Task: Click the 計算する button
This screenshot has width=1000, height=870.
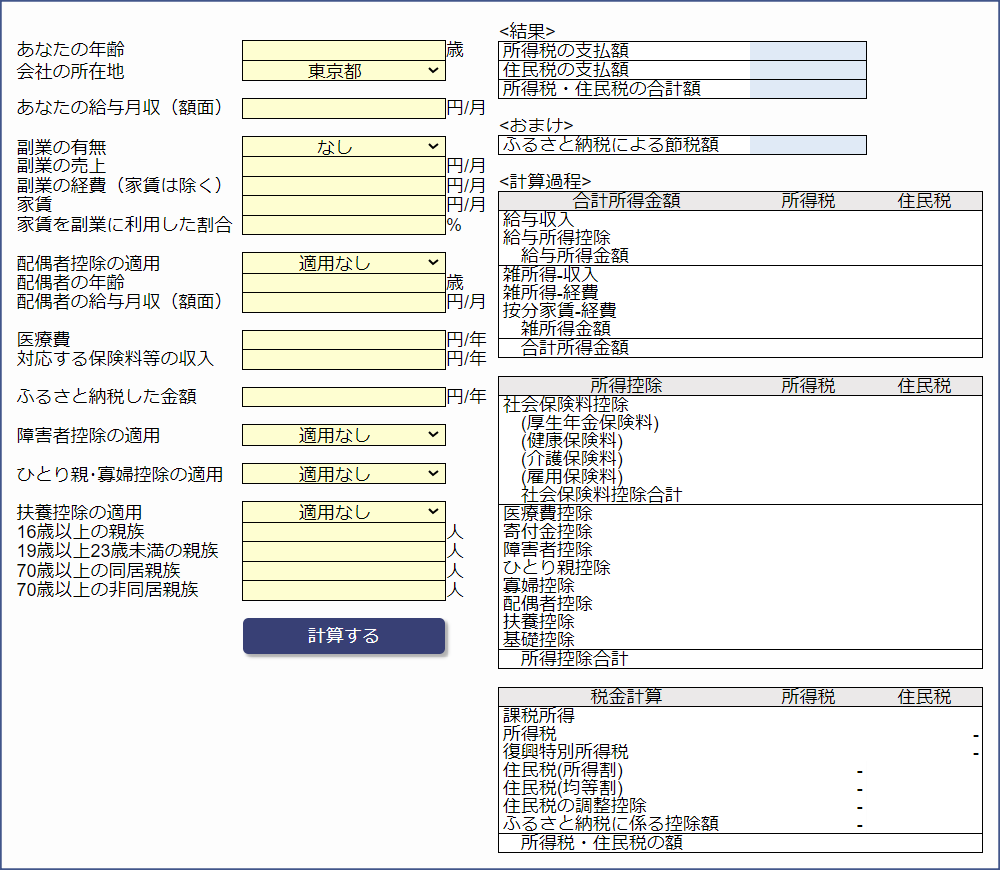Action: (x=344, y=635)
